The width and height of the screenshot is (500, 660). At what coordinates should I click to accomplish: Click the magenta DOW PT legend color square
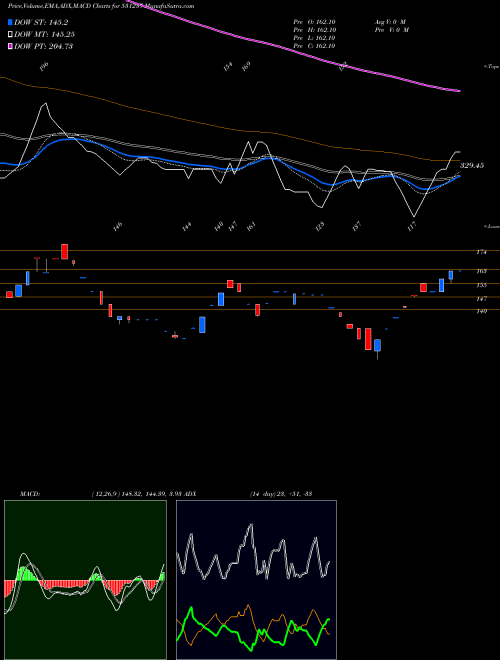click(10, 46)
